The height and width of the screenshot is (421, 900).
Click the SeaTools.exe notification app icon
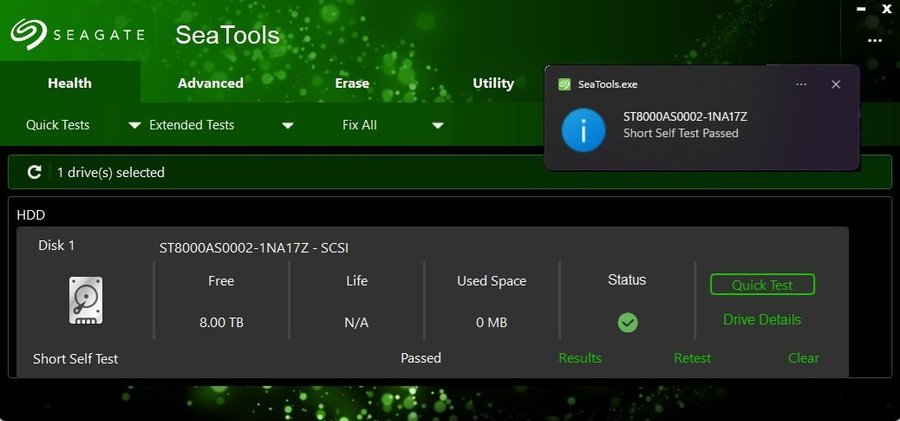564,84
